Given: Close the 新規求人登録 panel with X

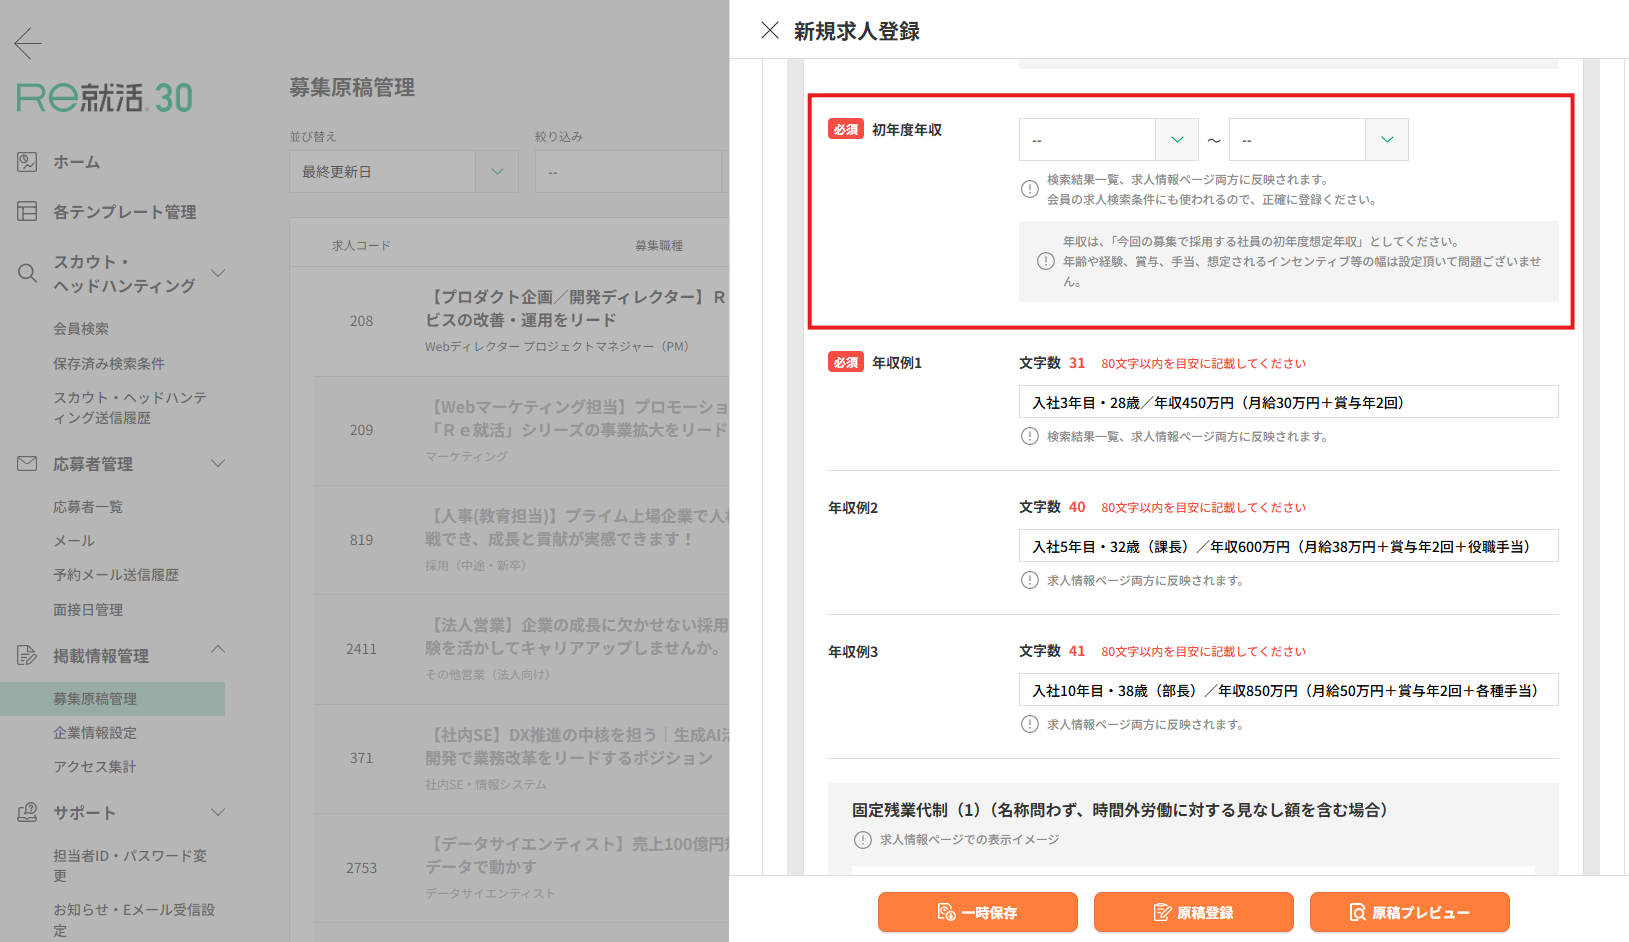Looking at the screenshot, I should pos(770,30).
